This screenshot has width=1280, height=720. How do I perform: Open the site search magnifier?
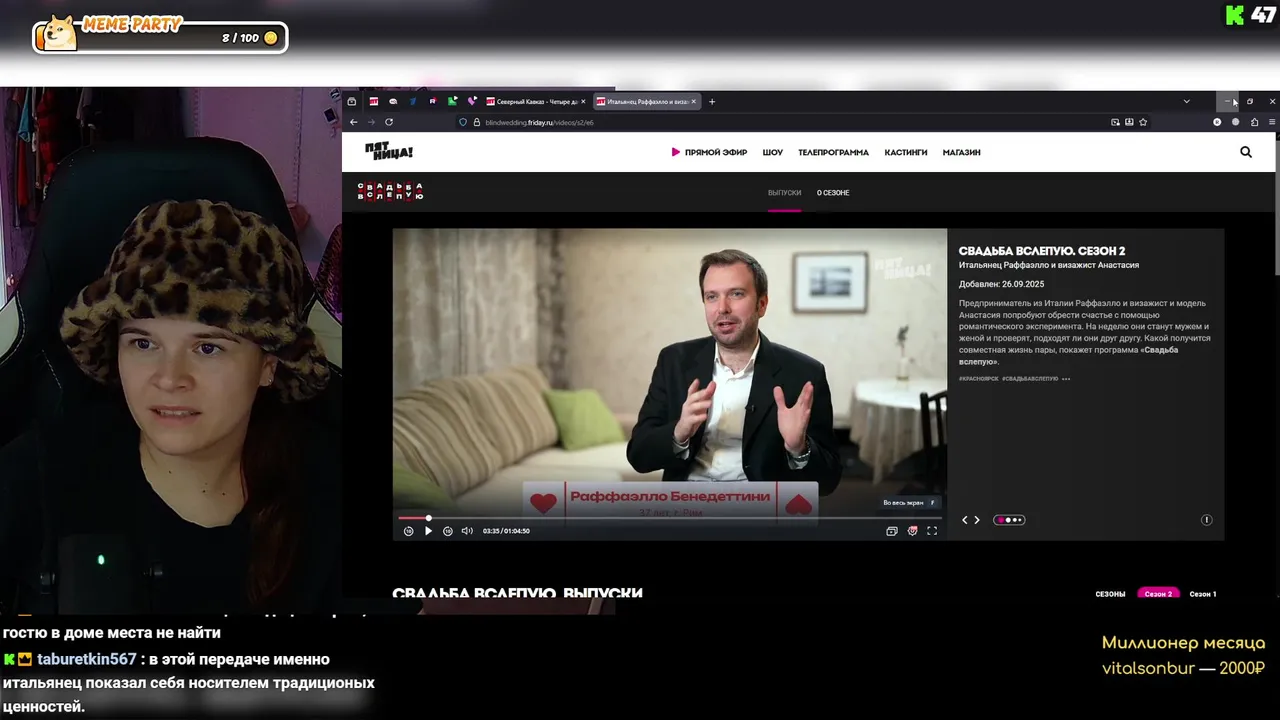click(x=1246, y=152)
